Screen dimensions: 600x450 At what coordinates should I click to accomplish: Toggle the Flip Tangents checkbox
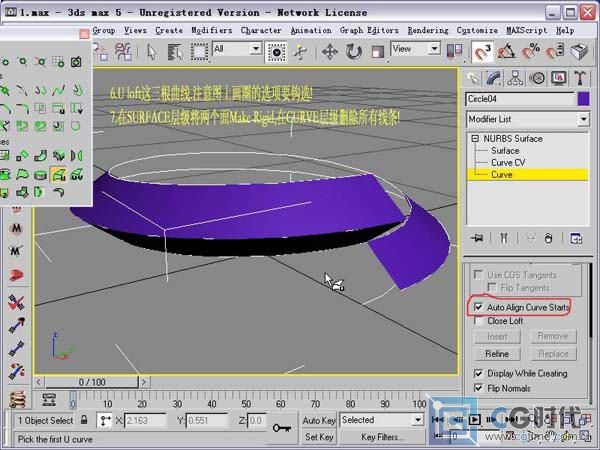pyautogui.click(x=492, y=287)
